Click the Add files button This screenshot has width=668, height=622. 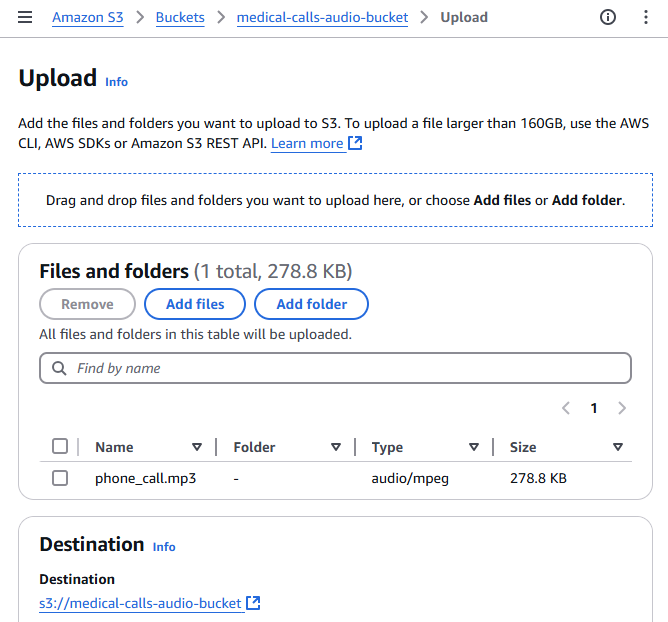(195, 304)
